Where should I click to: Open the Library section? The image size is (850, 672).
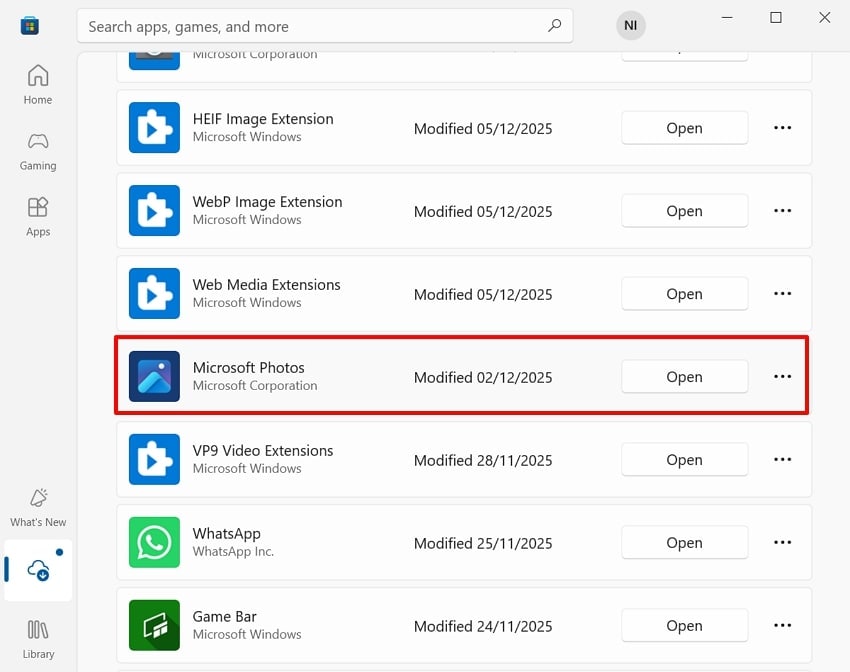[x=38, y=638]
